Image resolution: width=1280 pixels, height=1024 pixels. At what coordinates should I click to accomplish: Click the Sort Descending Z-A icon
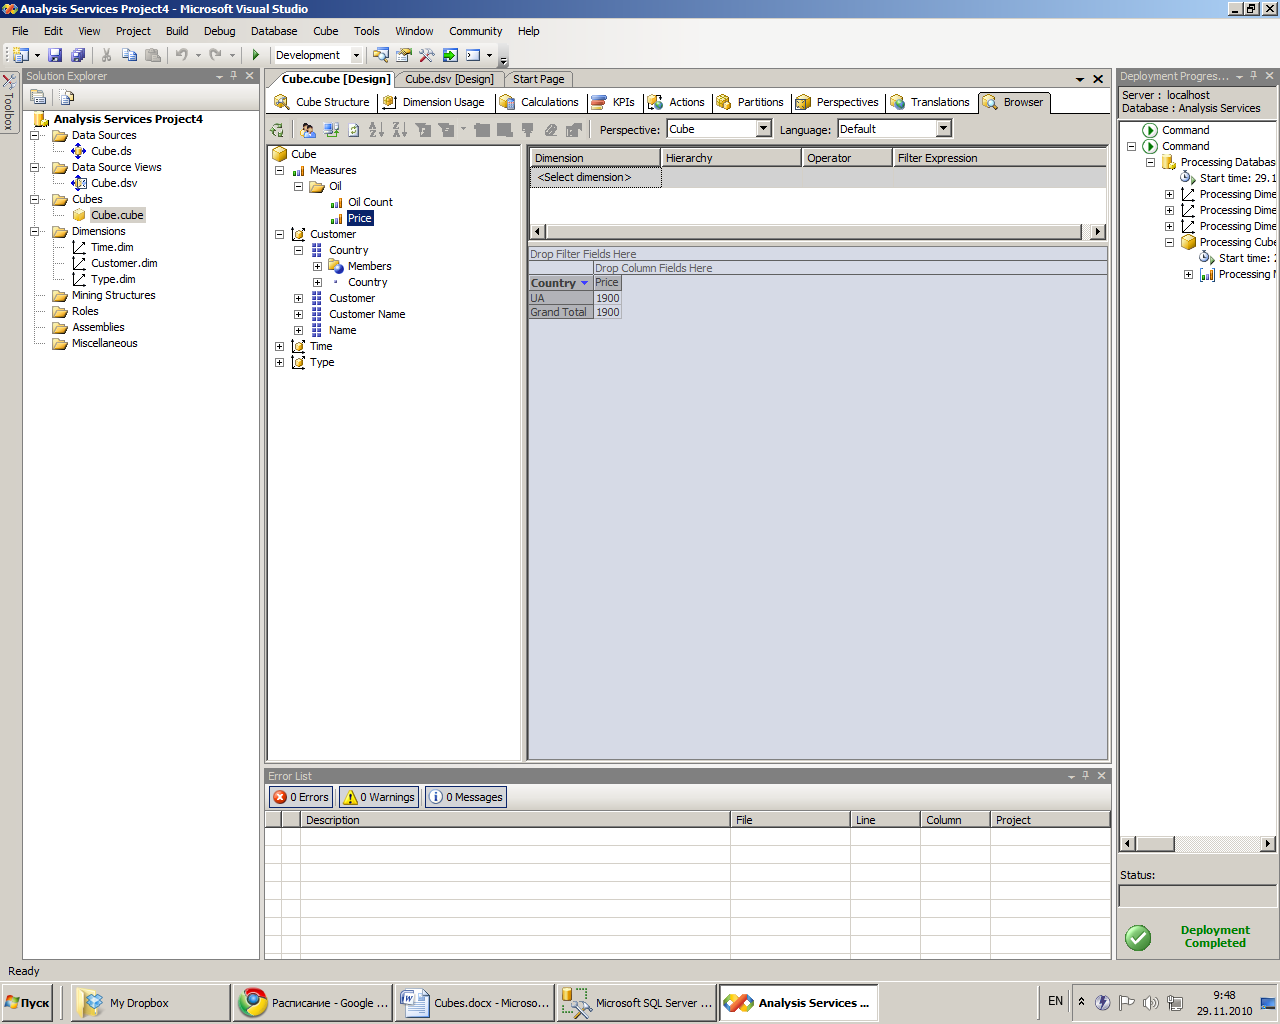point(399,129)
